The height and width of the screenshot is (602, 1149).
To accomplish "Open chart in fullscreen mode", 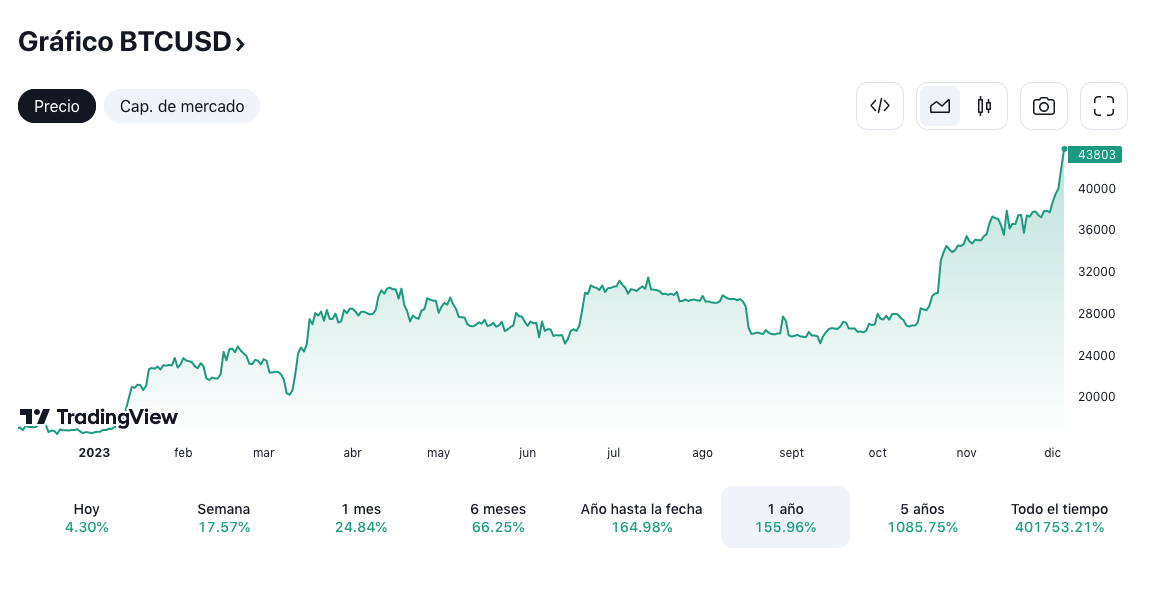I will click(1104, 106).
